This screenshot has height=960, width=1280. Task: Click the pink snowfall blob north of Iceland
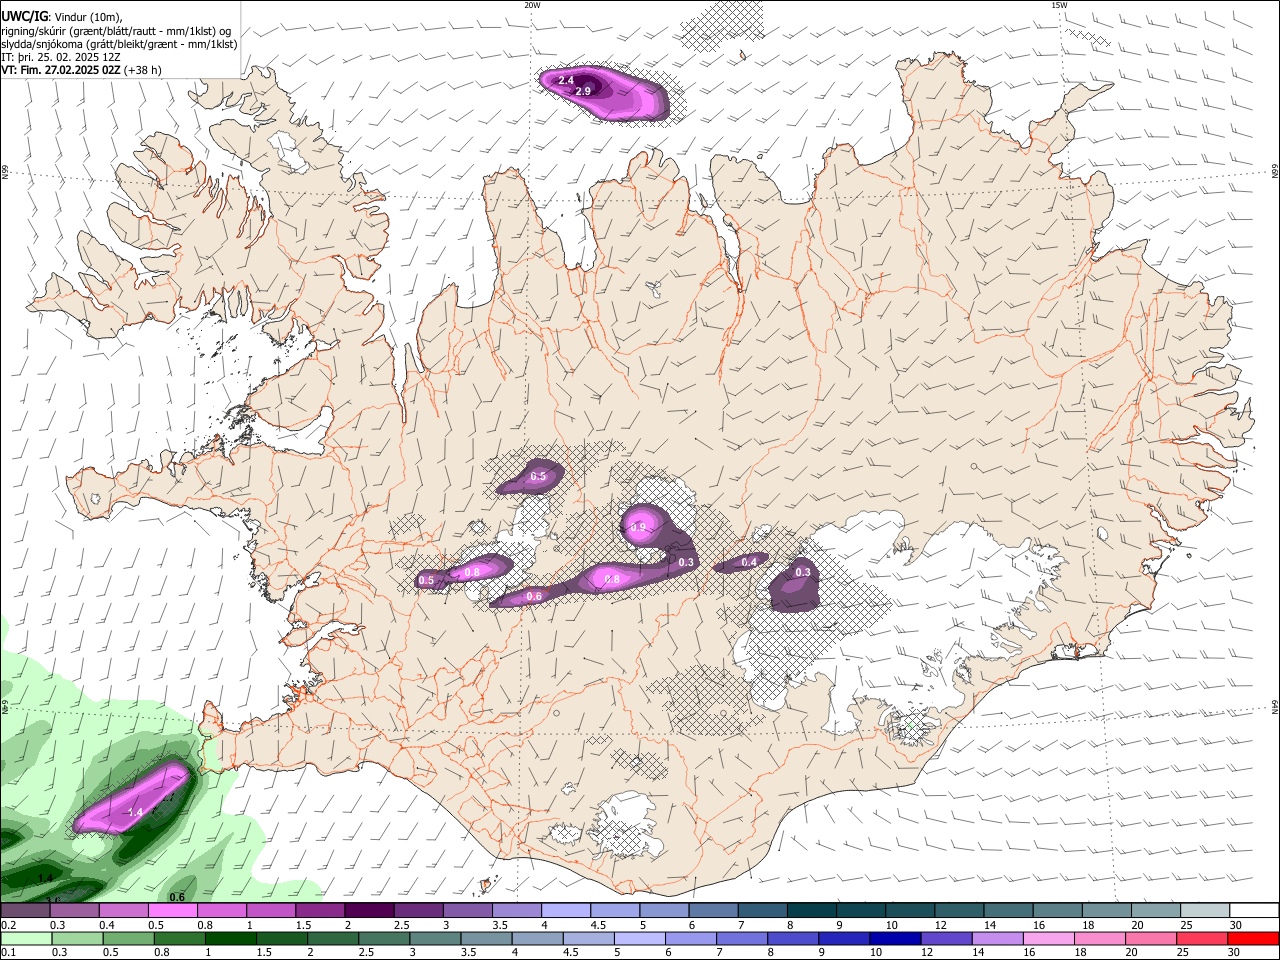[x=603, y=93]
